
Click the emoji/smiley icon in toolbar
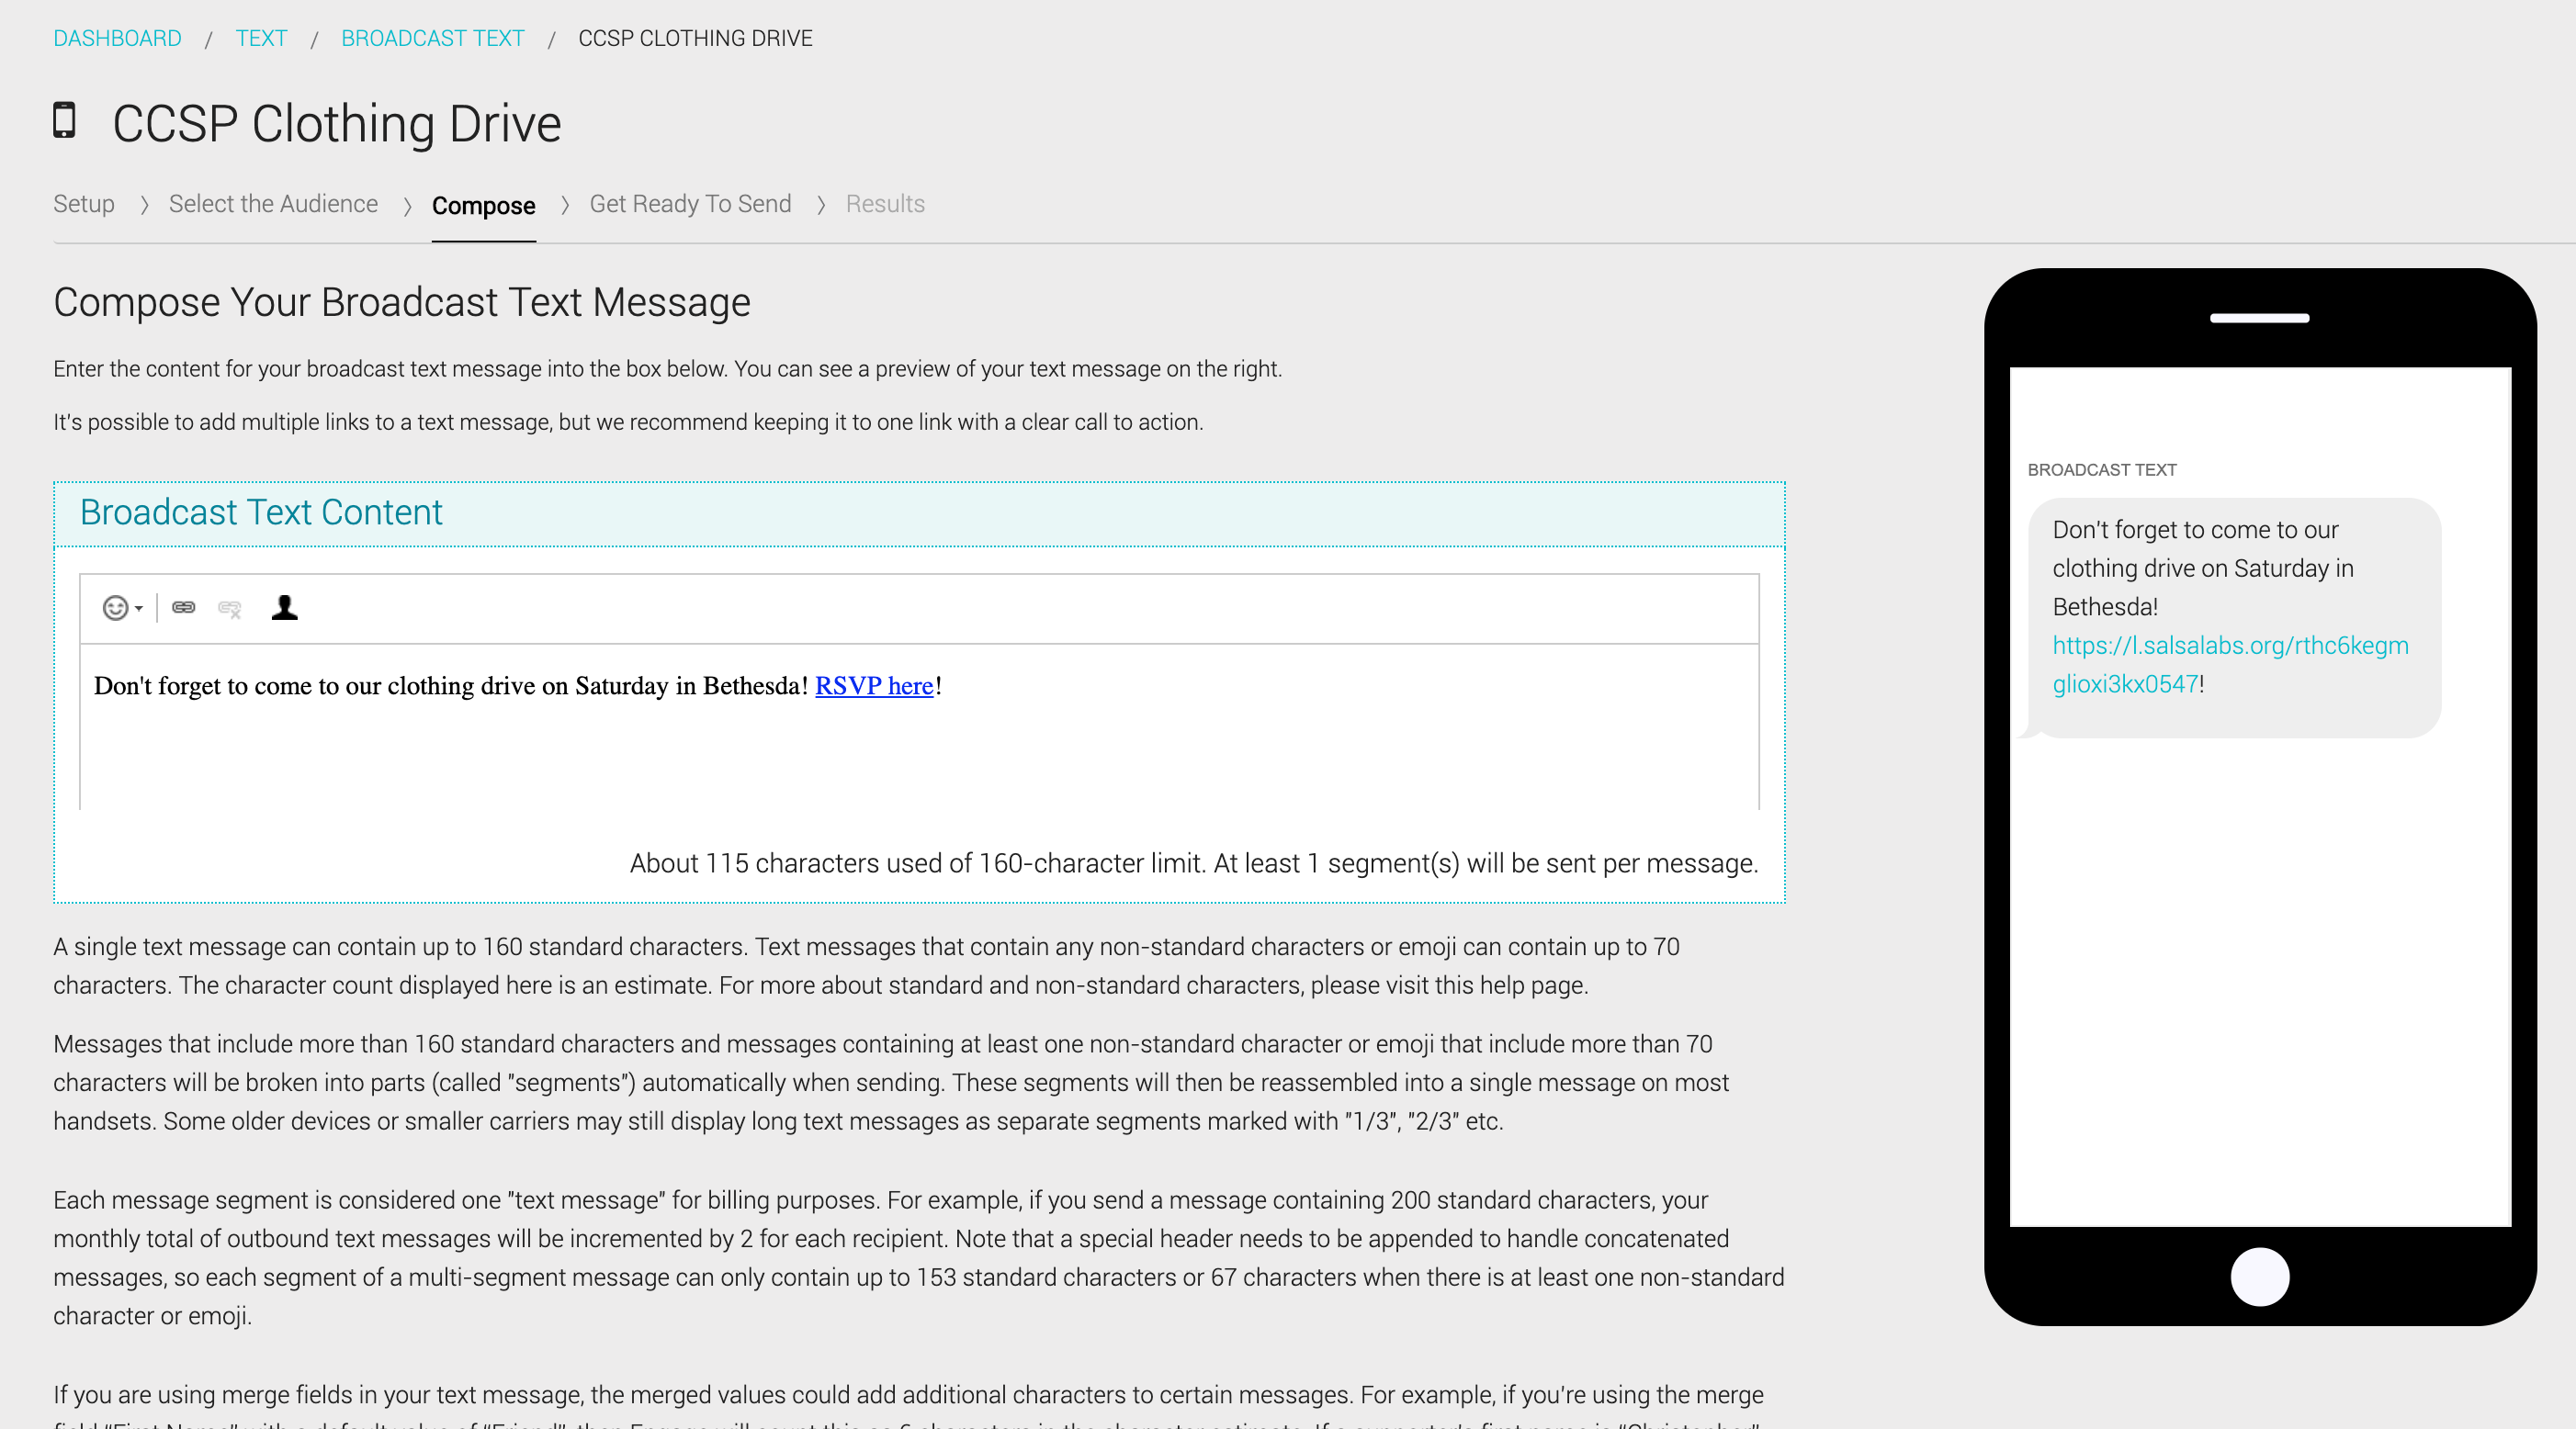click(x=116, y=607)
